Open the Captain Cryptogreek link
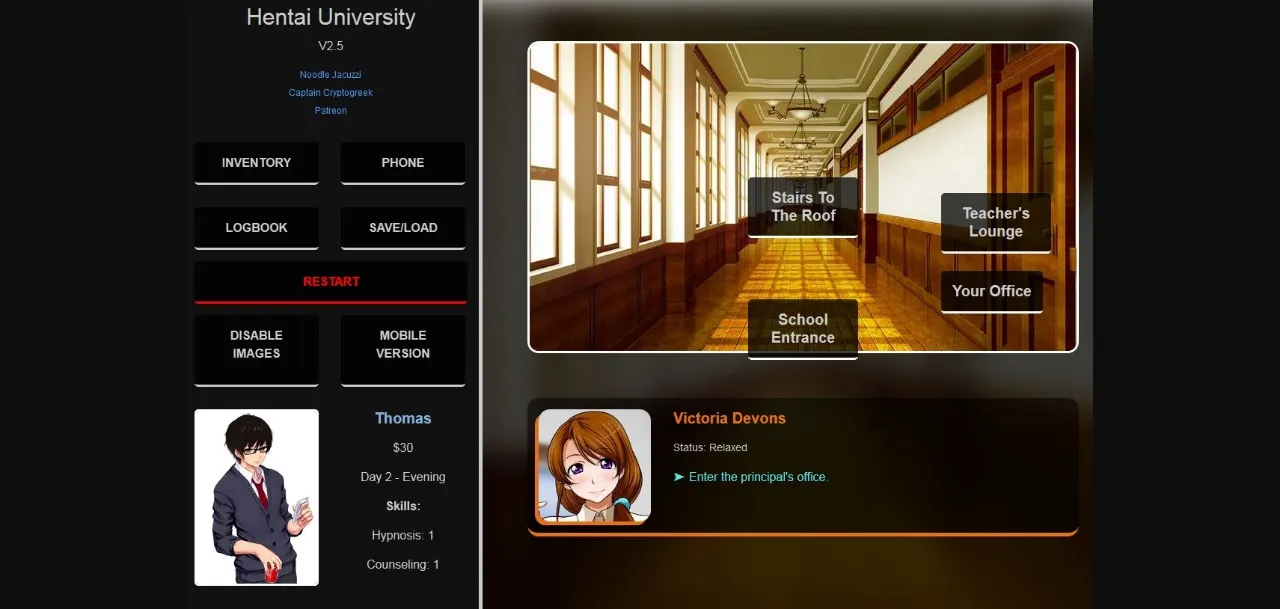 click(330, 92)
